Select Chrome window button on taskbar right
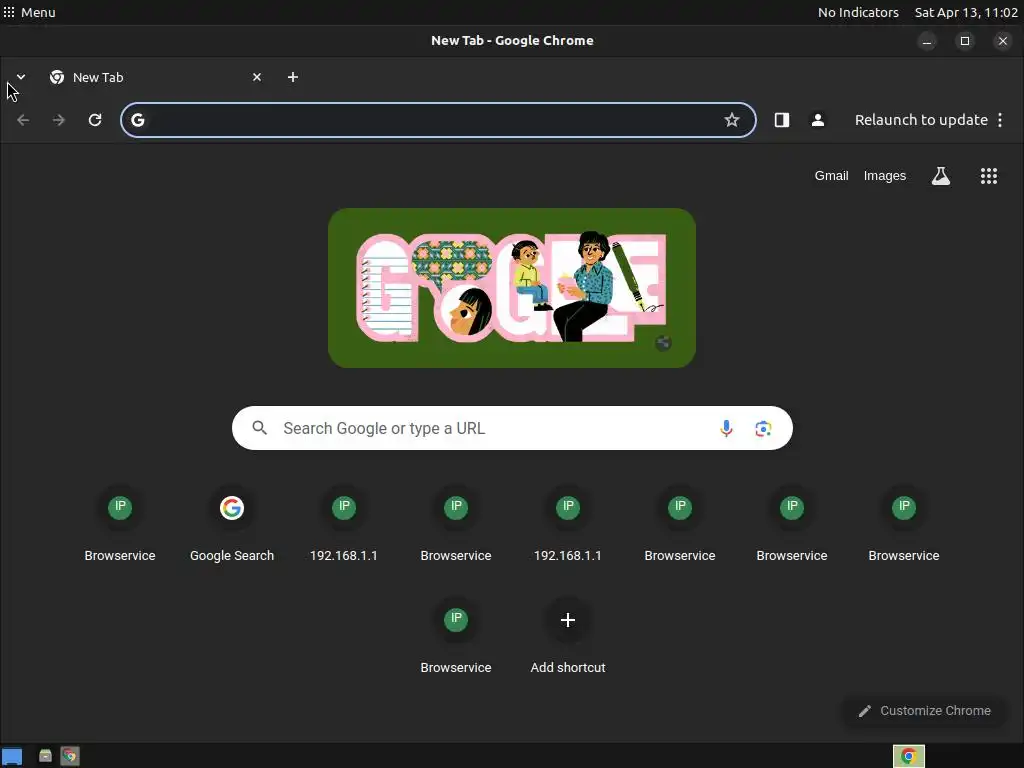The height and width of the screenshot is (768, 1024). click(908, 756)
